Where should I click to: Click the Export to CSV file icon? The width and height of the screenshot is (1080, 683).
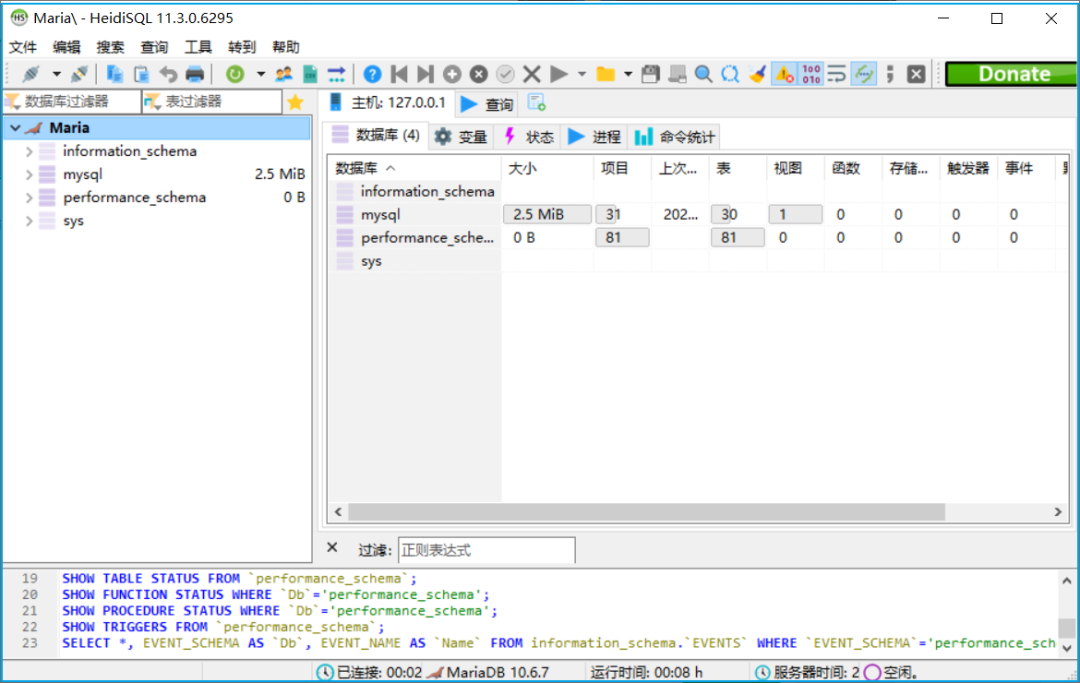tap(310, 74)
